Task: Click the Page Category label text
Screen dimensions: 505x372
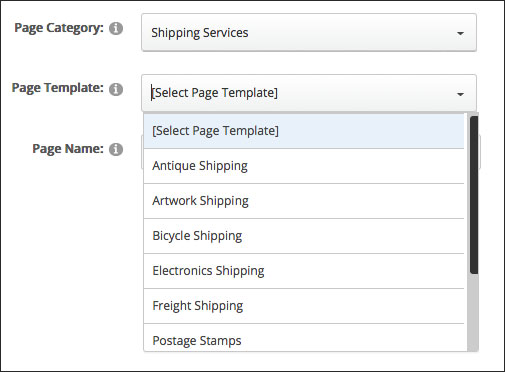Action: click(x=59, y=28)
